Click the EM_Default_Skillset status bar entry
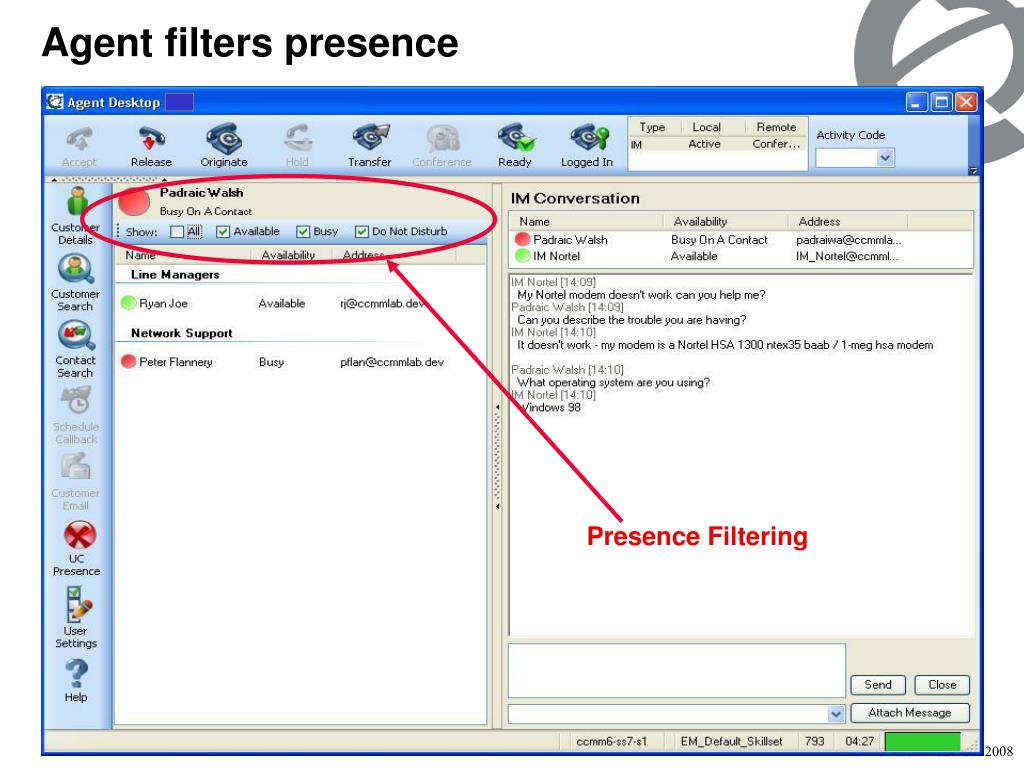This screenshot has width=1024, height=768. click(x=731, y=741)
